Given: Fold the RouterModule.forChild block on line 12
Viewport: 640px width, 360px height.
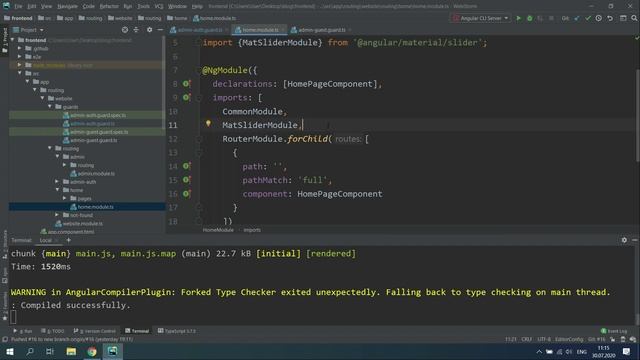Looking at the screenshot, I should pos(199,139).
